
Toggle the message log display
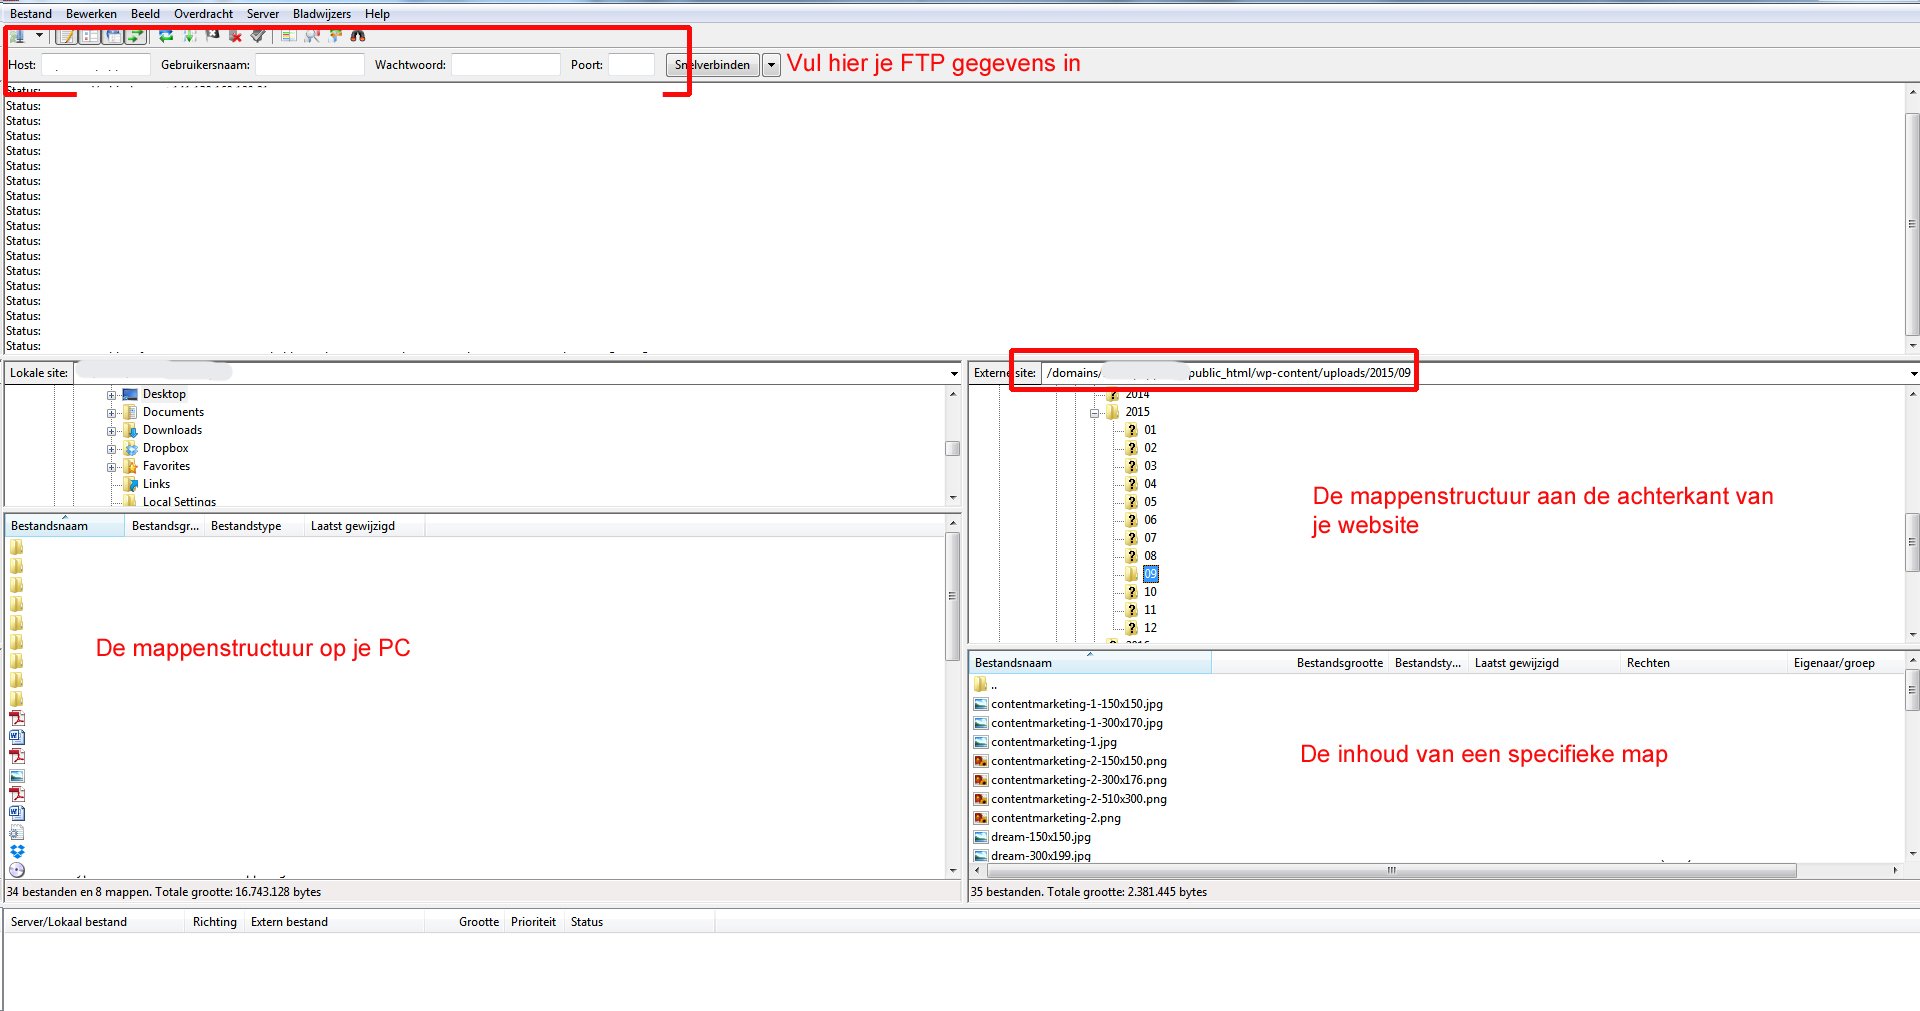66,36
